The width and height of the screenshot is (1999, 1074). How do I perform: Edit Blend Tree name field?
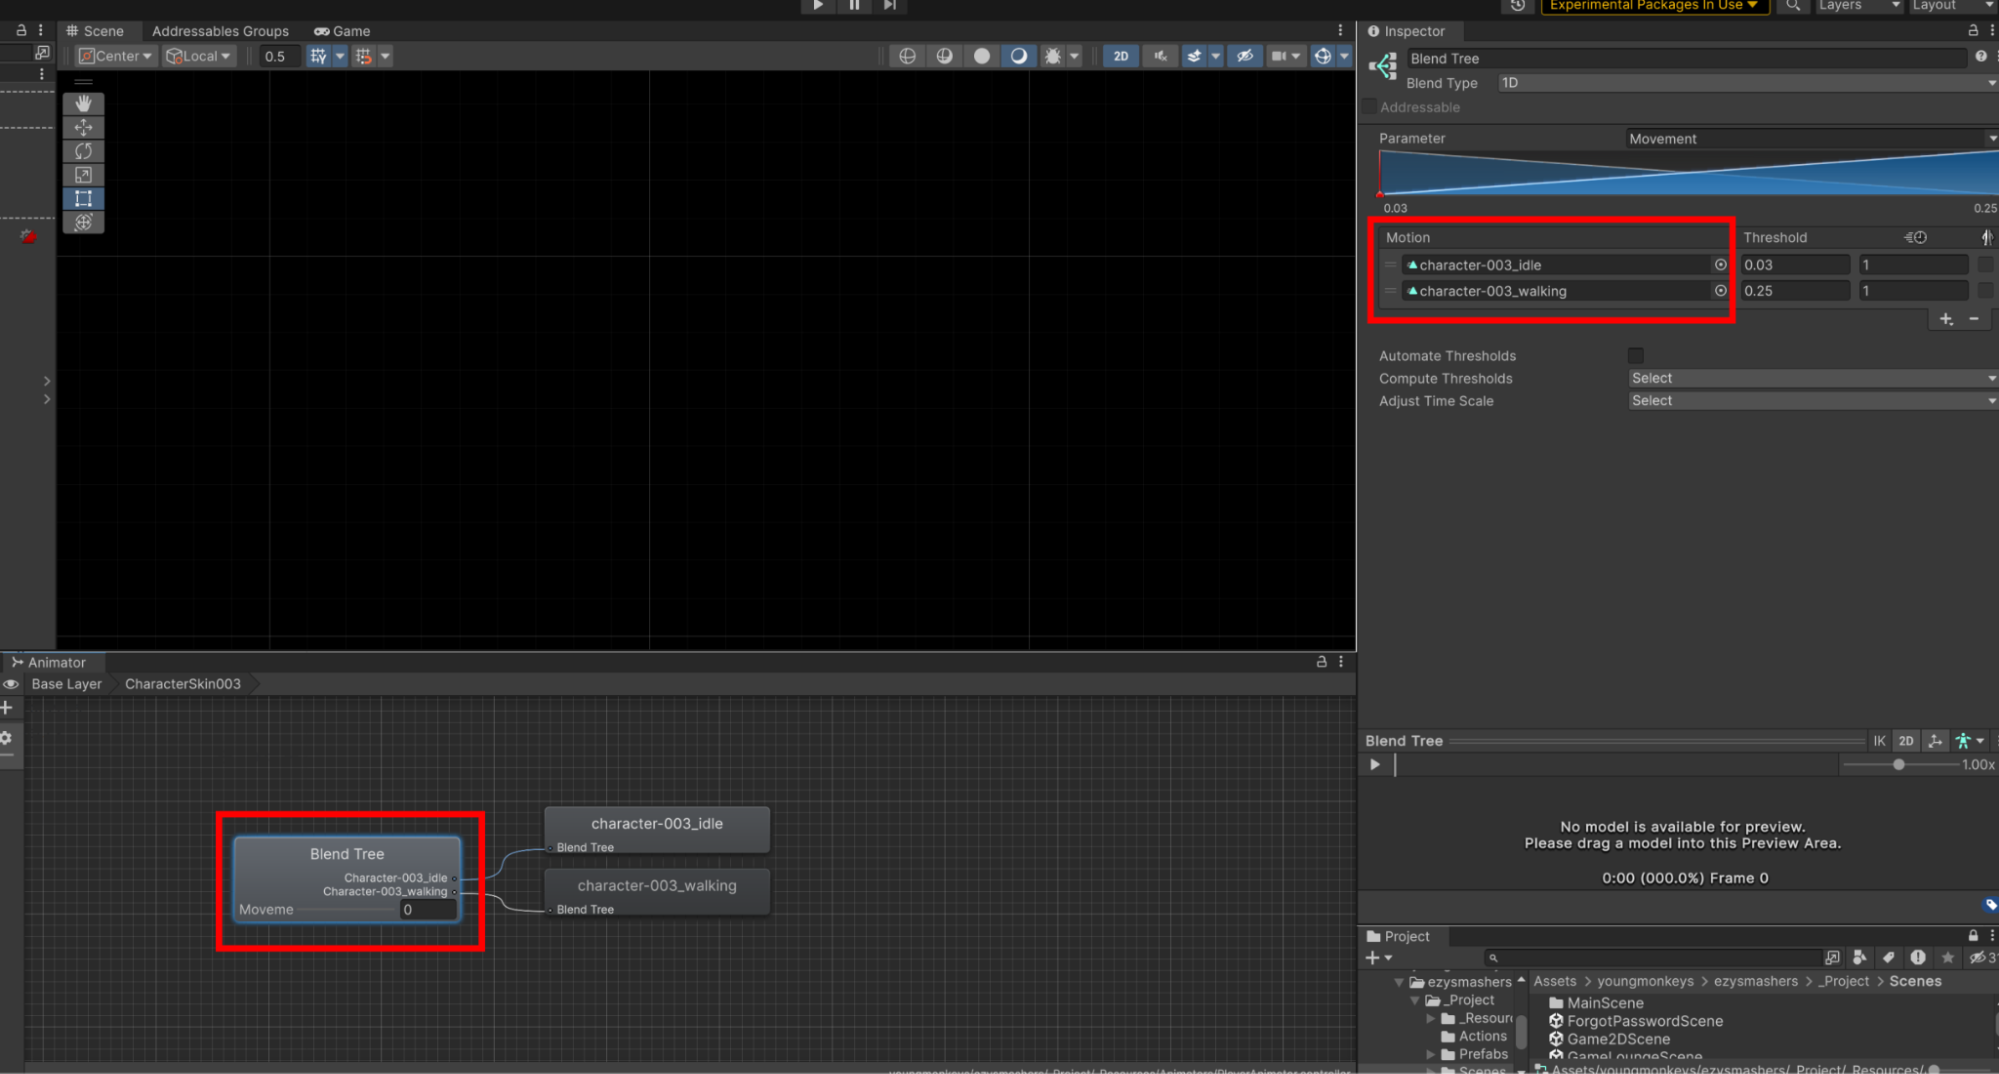click(1686, 58)
